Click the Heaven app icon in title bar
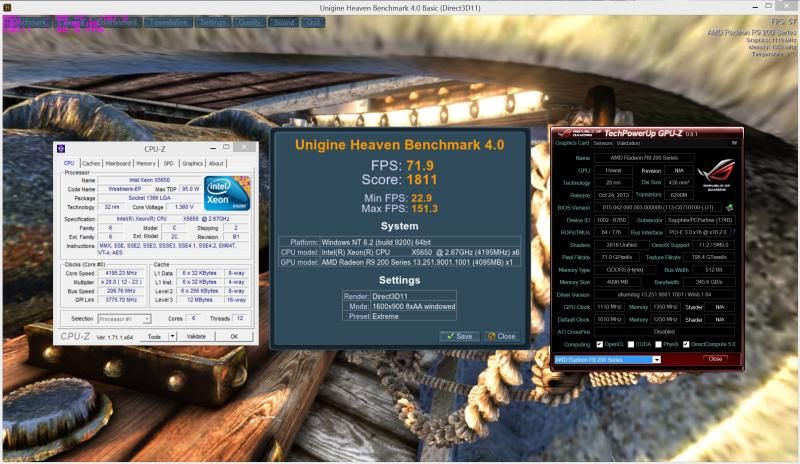The image size is (800, 464). pyautogui.click(x=7, y=7)
